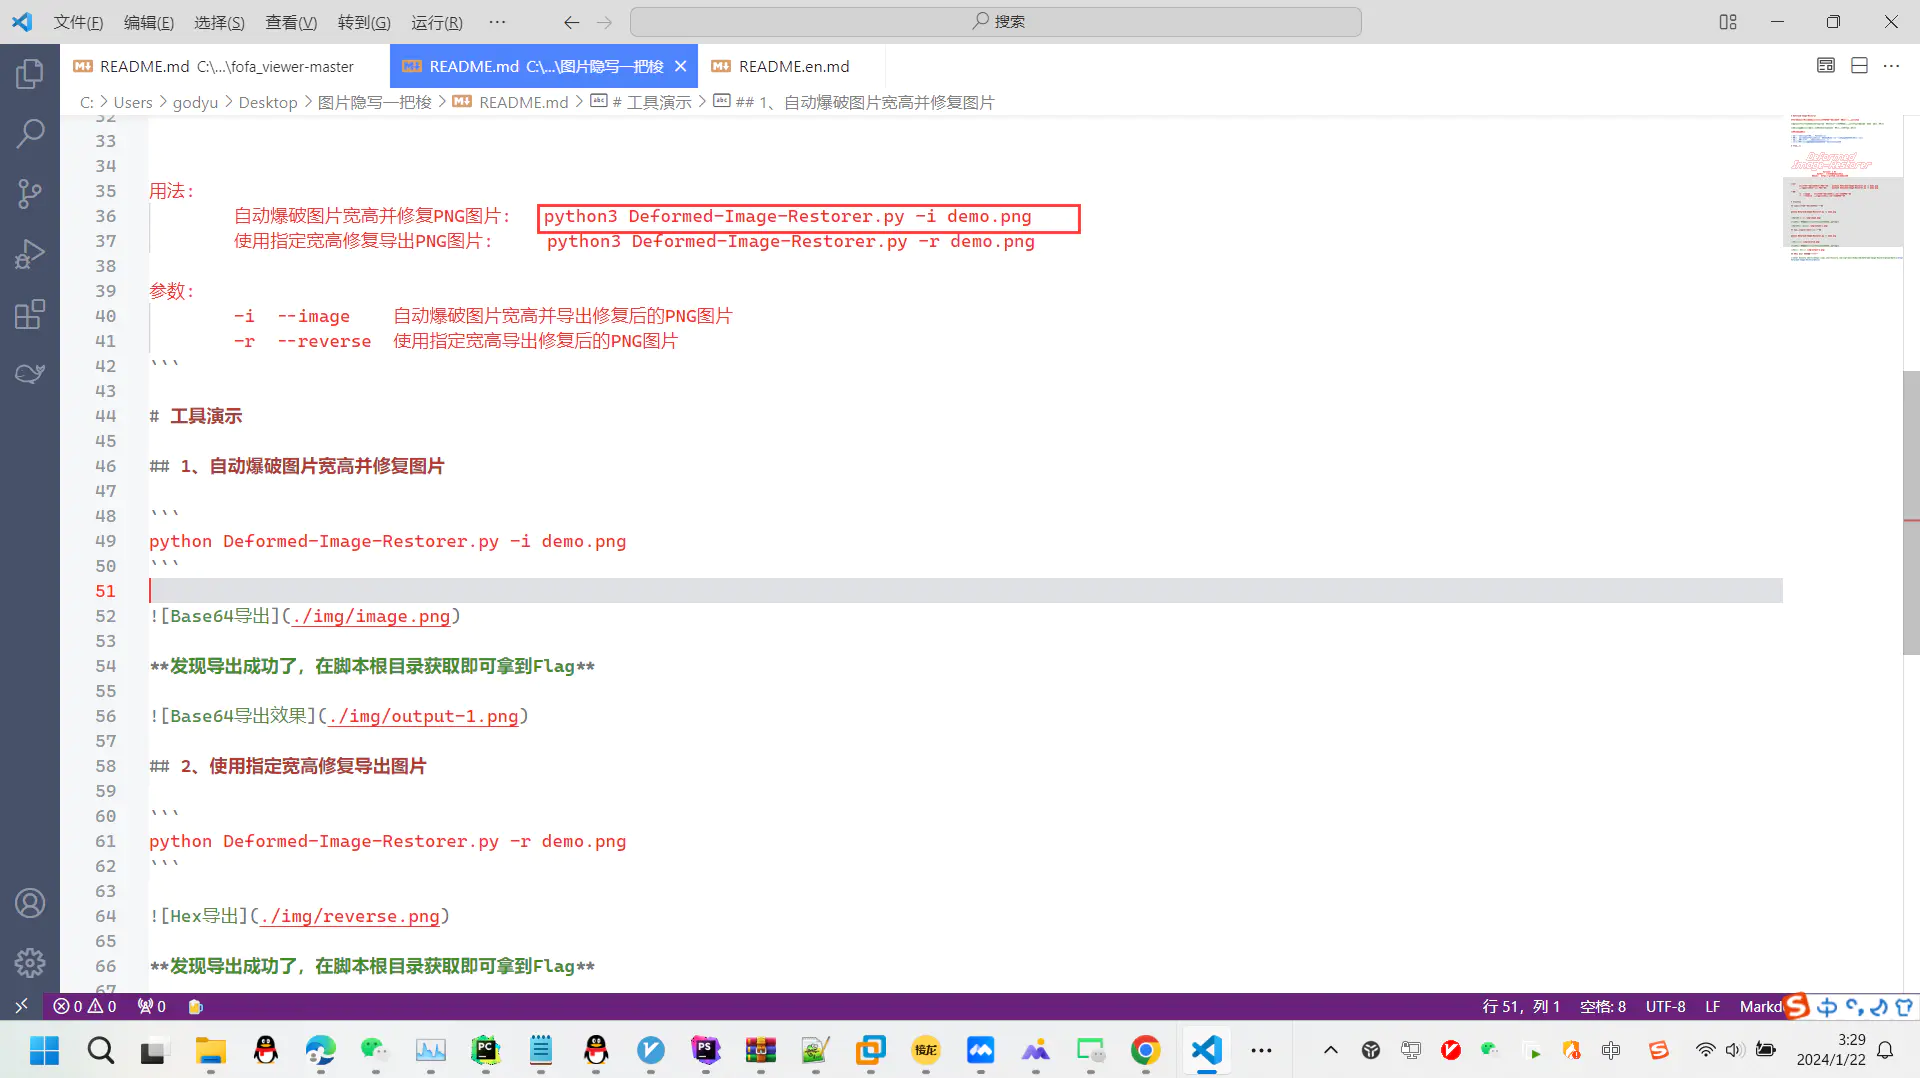Click the ./img/reverse.png link on line 64
The image size is (1920, 1078).
pos(350,916)
